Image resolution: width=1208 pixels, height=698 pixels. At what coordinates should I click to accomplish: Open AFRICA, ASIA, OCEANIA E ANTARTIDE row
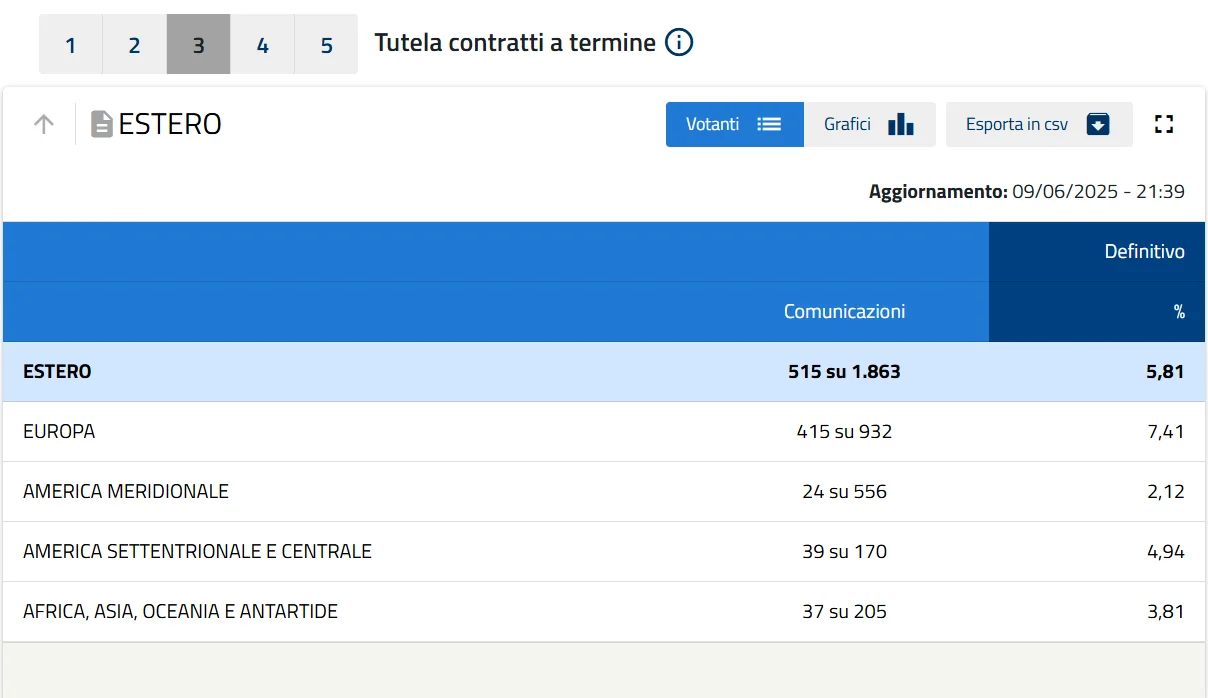180,612
